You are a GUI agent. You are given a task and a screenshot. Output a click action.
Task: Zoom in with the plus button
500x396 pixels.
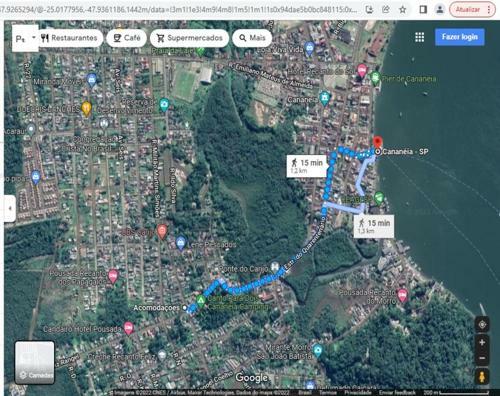(482, 342)
